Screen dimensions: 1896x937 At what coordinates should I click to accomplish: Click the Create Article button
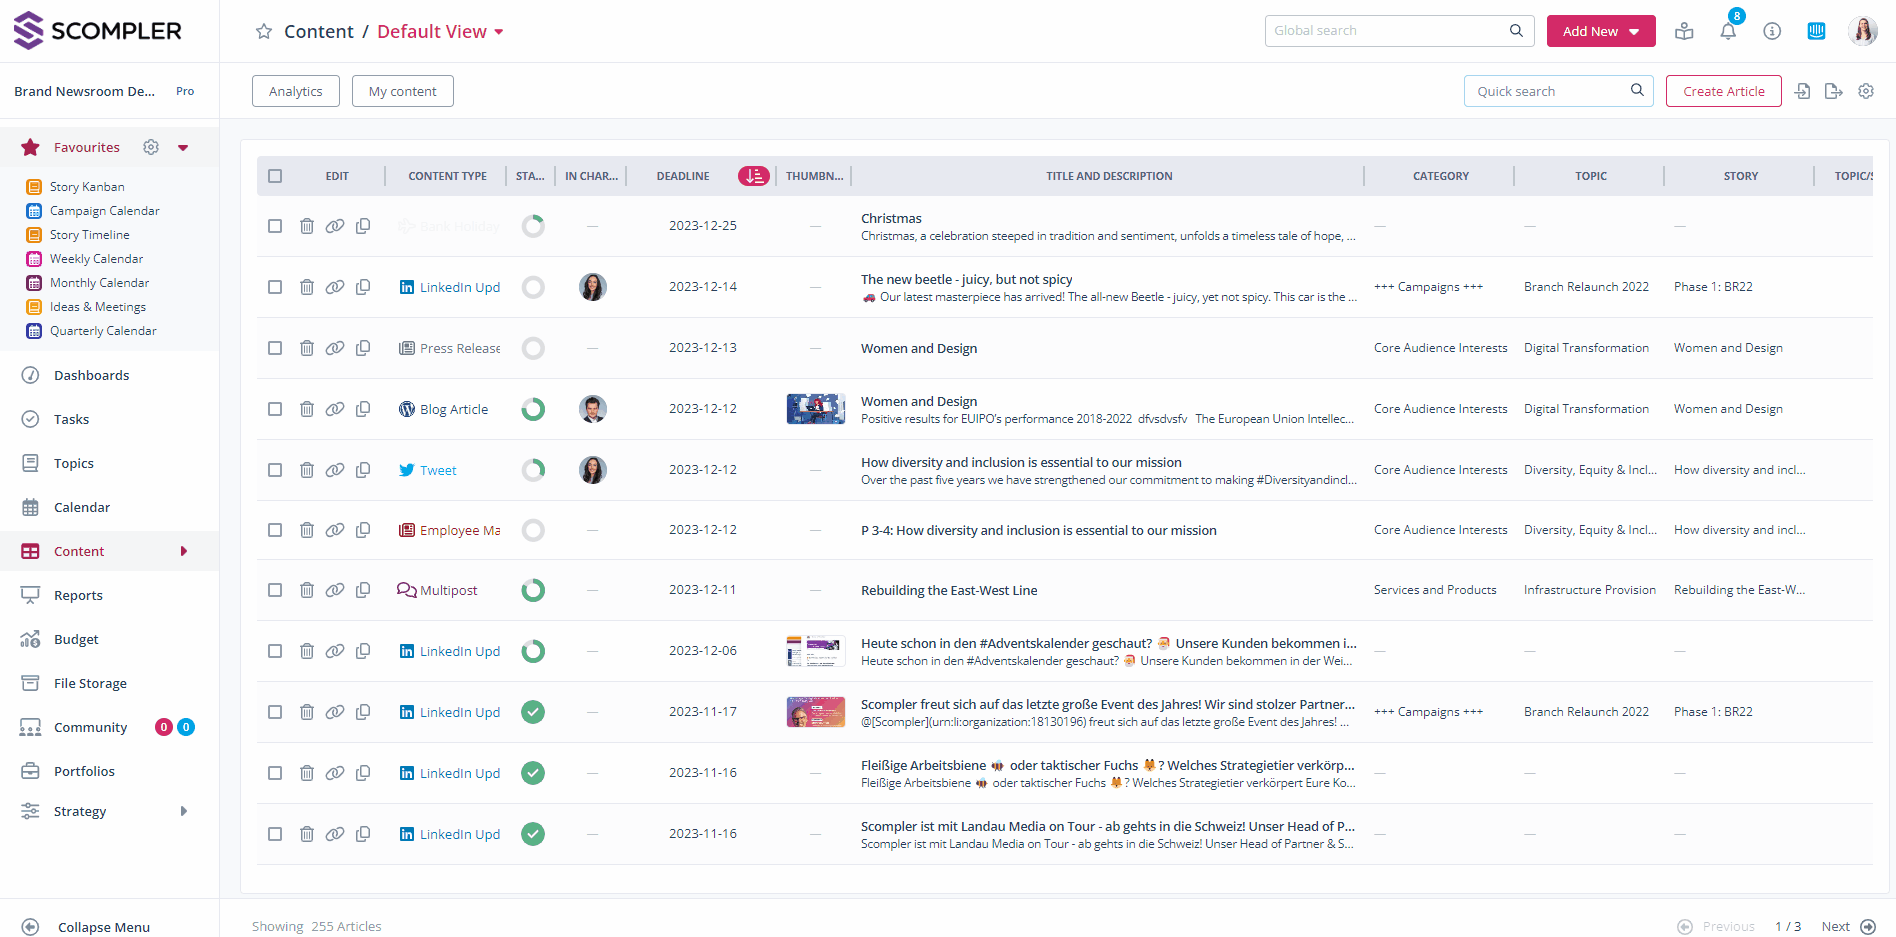(x=1723, y=91)
